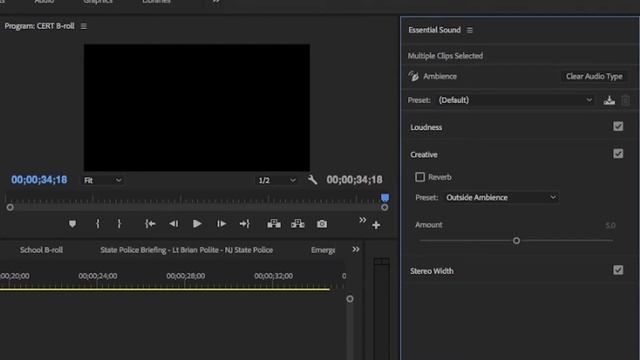Open the Graphics workspace tab
This screenshot has width=640, height=360.
[x=98, y=2]
